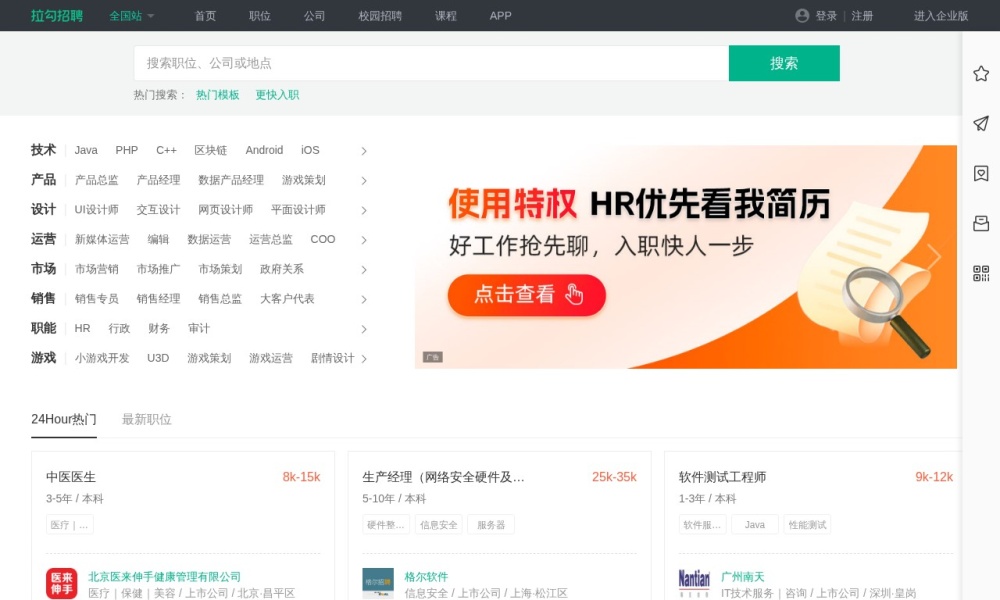This screenshot has width=1000, height=600.
Task: Click the 北京医来伸手 company logo
Action: click(62, 583)
